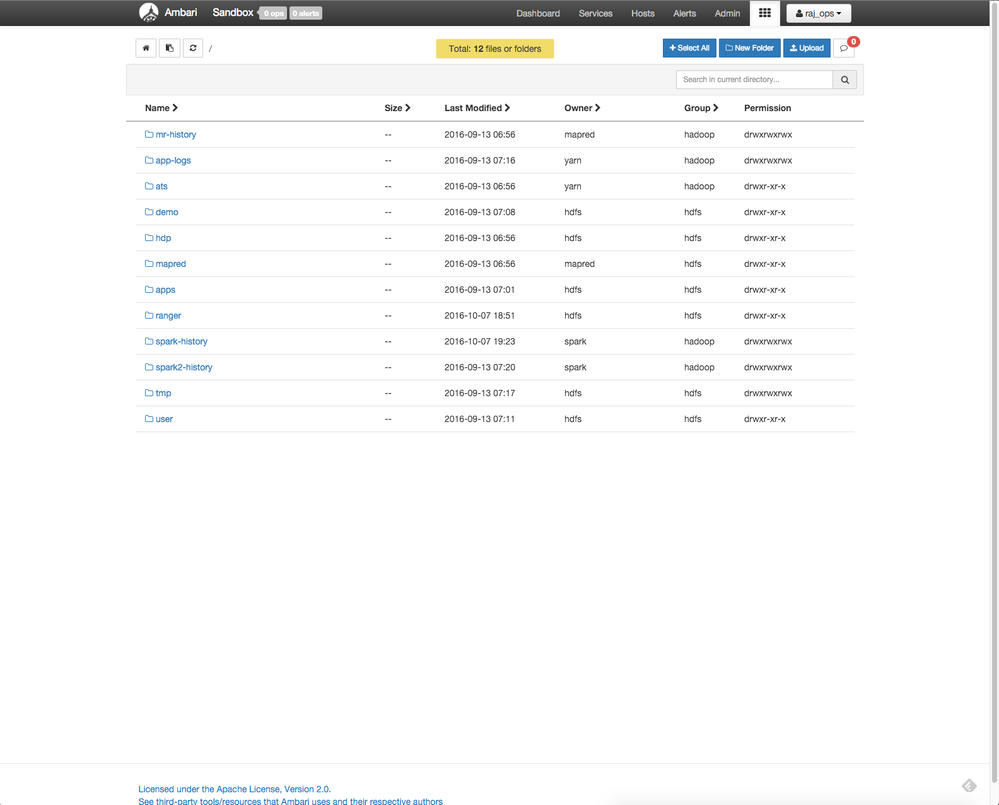This screenshot has height=805, width=999.
Task: Click the app-logs folder icon
Action: click(x=148, y=160)
